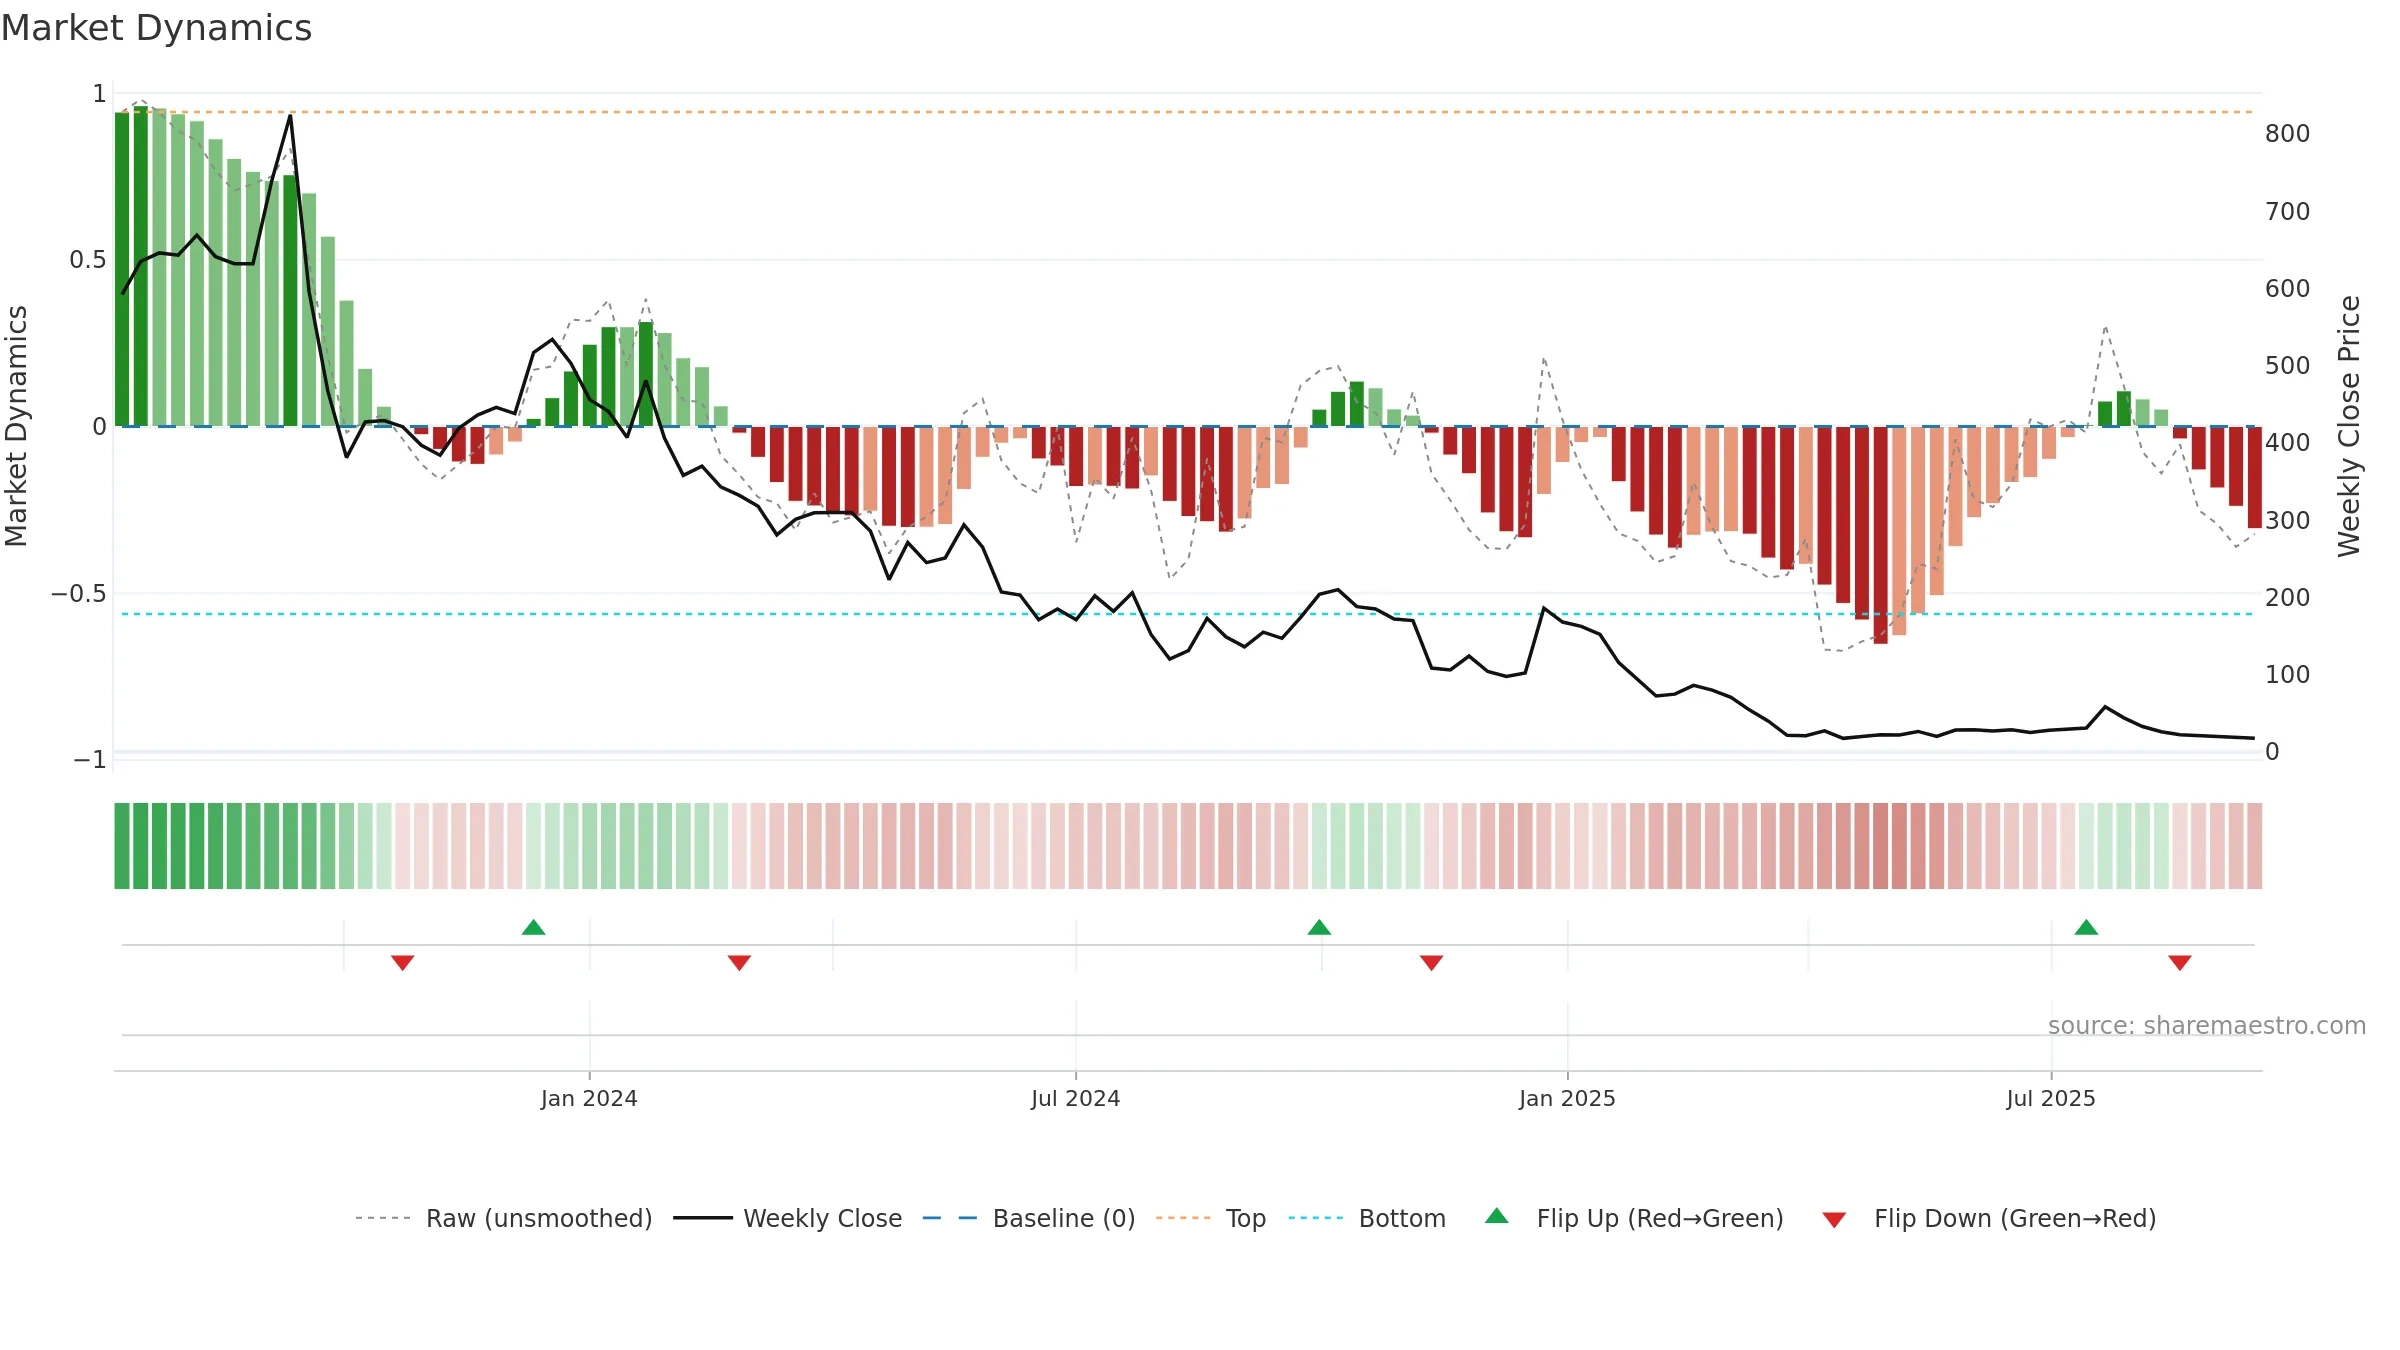
Task: Click the 0.5 tick on the left axis
Action: pyautogui.click(x=87, y=260)
